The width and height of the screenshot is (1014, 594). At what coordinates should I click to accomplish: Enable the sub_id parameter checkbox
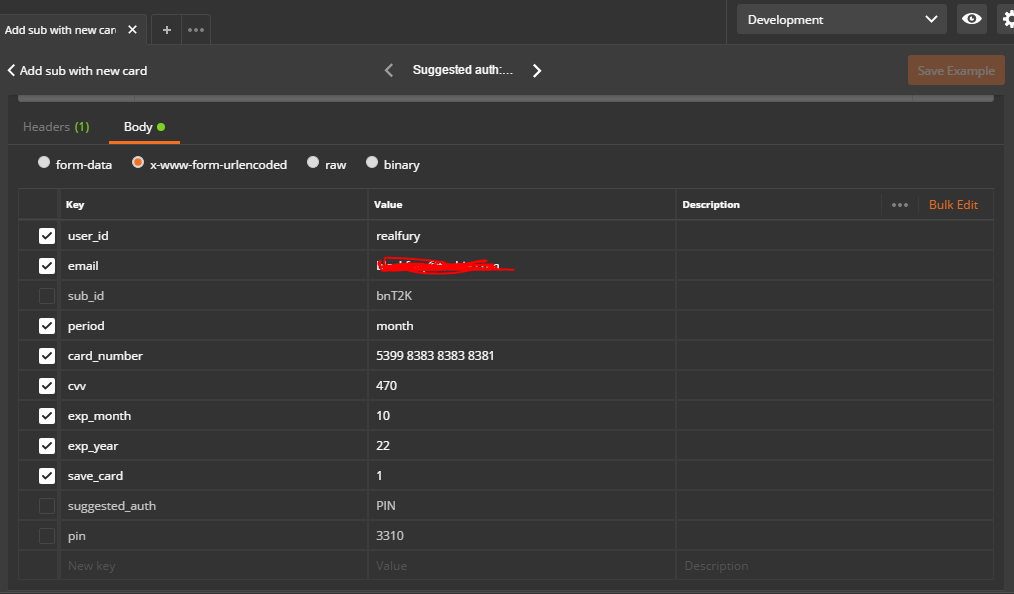pyautogui.click(x=46, y=295)
